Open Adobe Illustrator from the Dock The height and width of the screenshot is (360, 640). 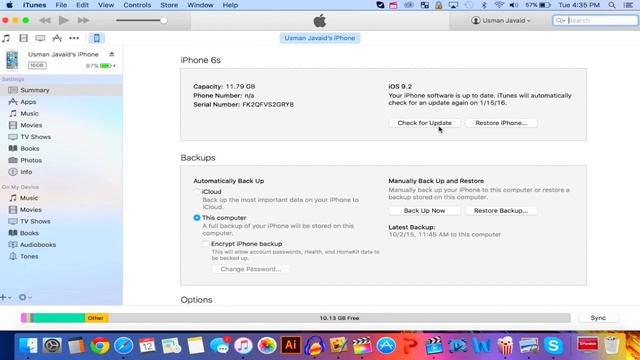click(x=291, y=345)
